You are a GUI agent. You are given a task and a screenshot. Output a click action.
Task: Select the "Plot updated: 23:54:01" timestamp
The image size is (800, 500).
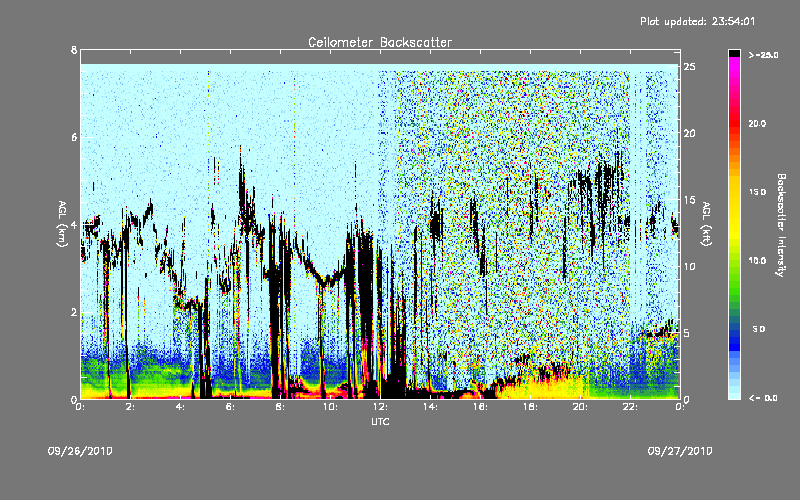tap(697, 21)
